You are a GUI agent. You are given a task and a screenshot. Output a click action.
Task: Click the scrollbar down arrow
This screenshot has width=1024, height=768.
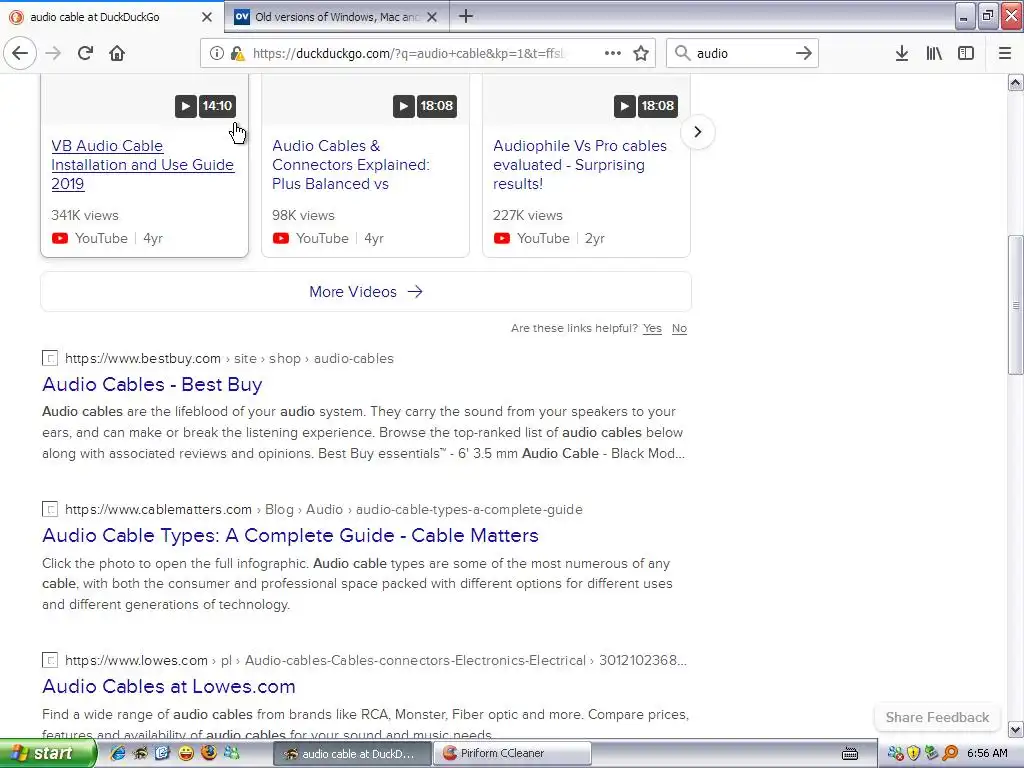1016,729
